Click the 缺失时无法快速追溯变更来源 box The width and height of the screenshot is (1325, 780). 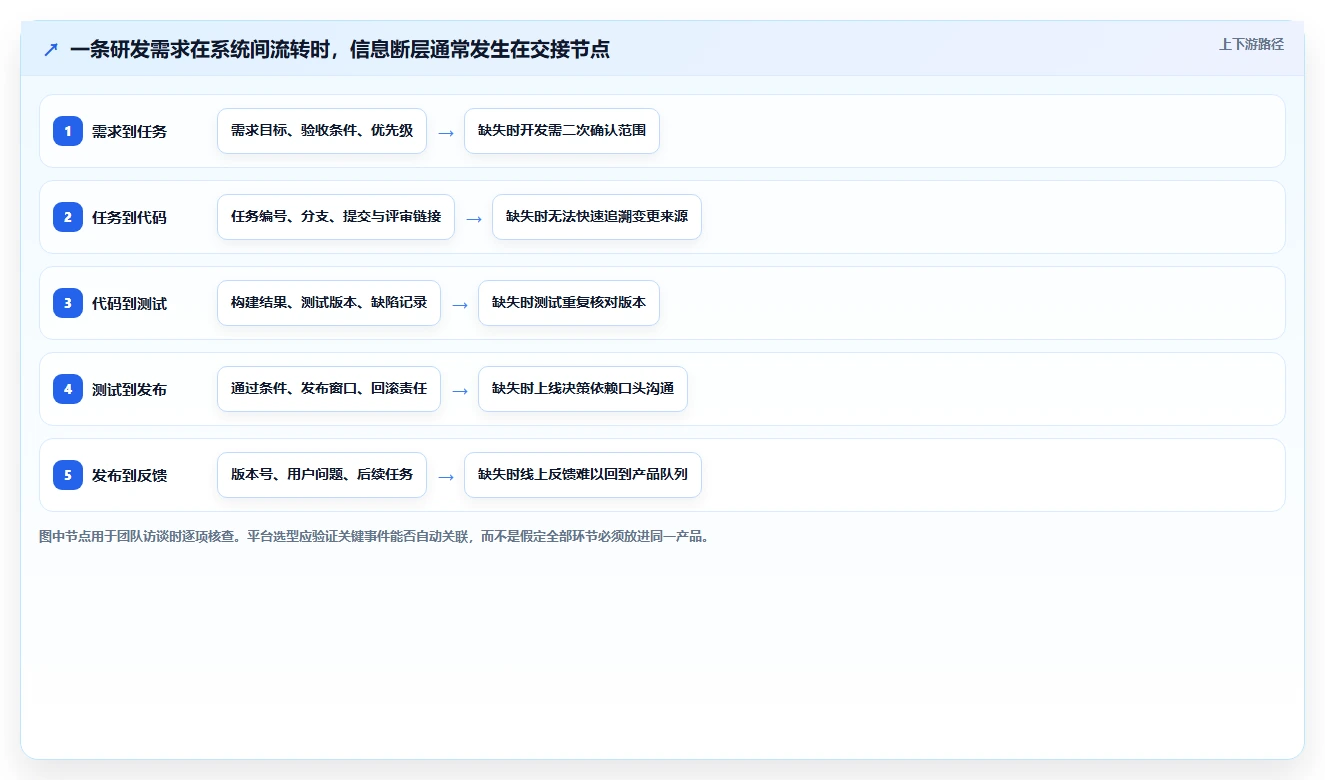click(x=597, y=217)
